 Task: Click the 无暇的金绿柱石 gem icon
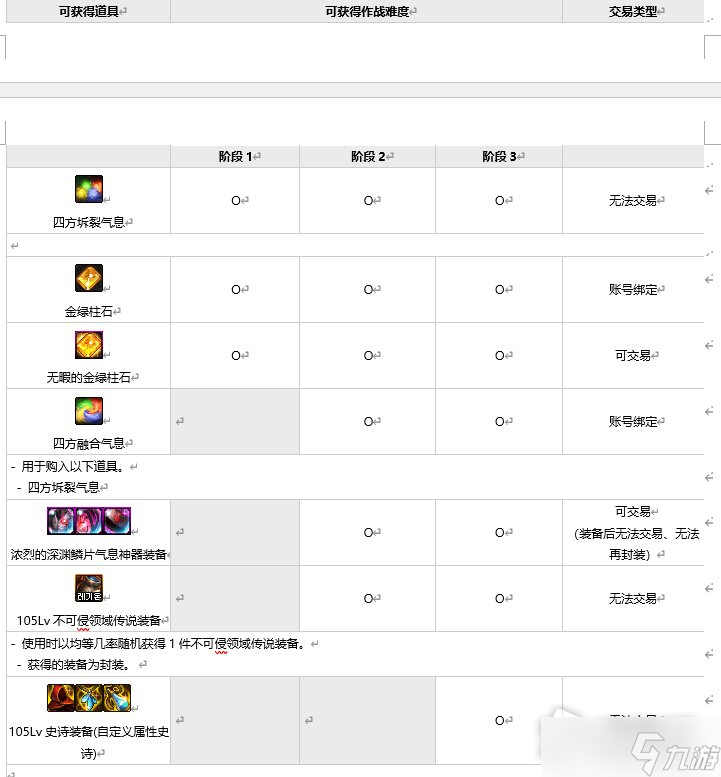pyautogui.click(x=89, y=344)
